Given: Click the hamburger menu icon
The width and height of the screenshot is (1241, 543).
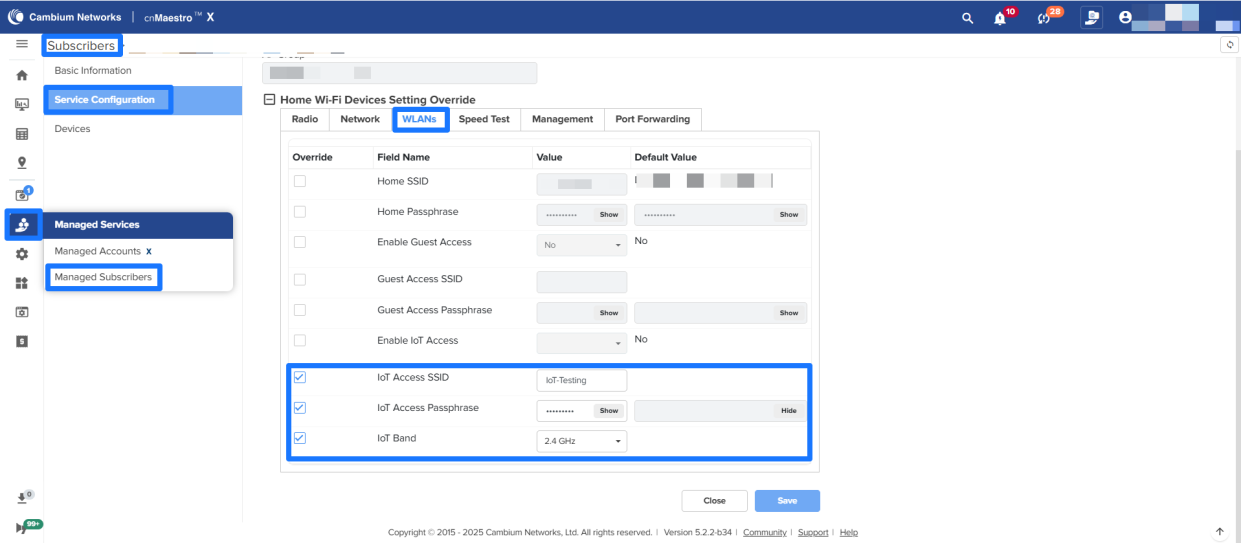Looking at the screenshot, I should pos(21,45).
